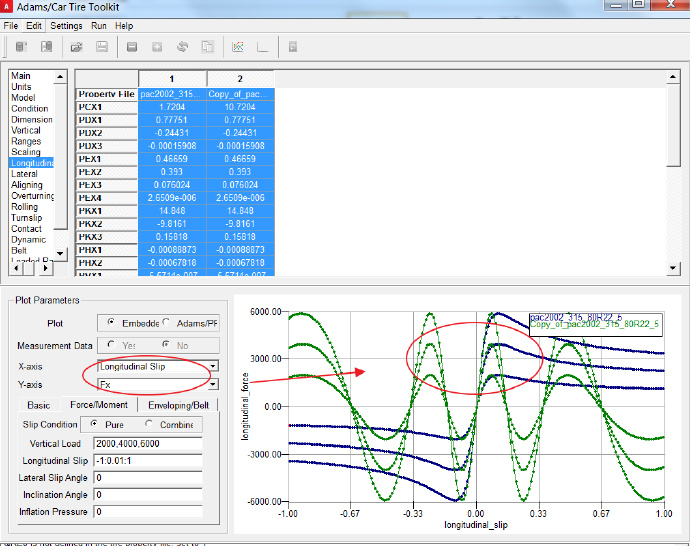Click the Inclination Angle input field

click(147, 495)
